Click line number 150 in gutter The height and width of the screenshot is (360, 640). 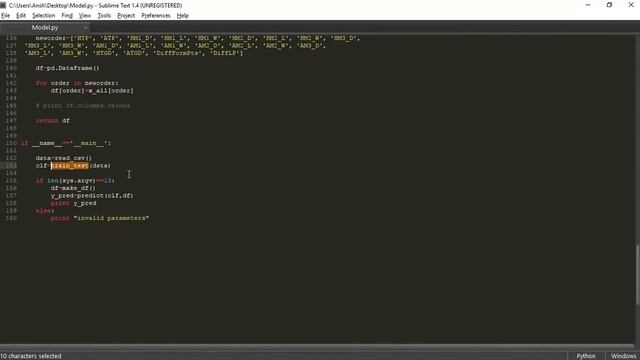click(11, 143)
